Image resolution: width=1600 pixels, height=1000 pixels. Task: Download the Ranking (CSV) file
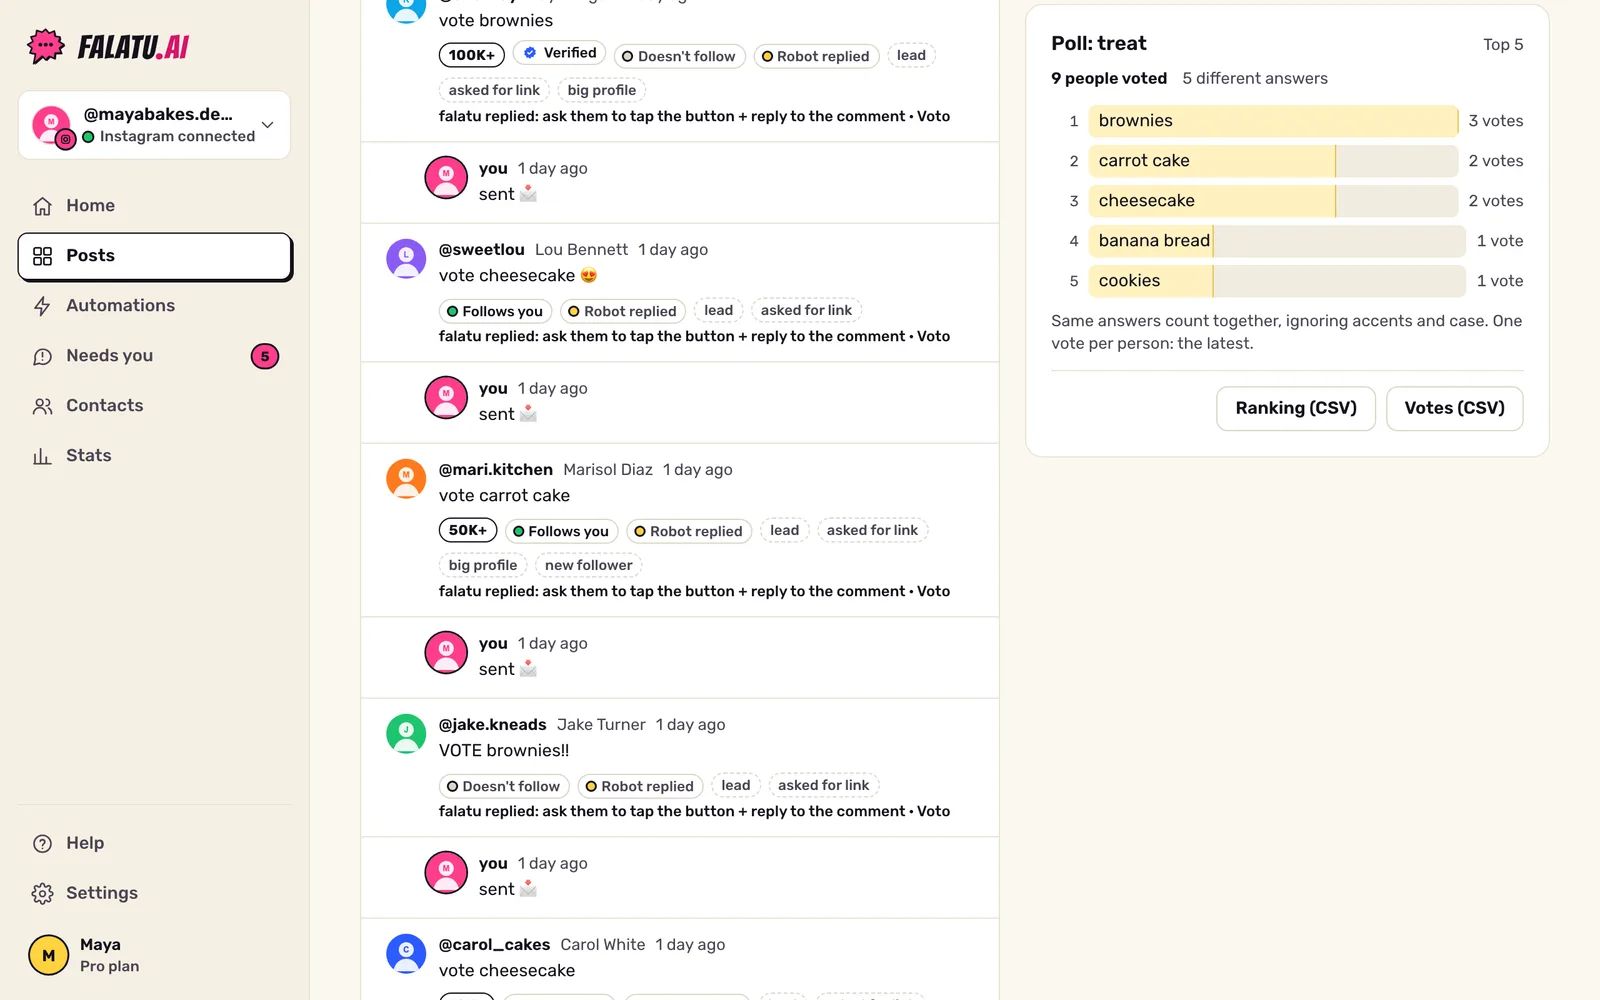pos(1296,408)
